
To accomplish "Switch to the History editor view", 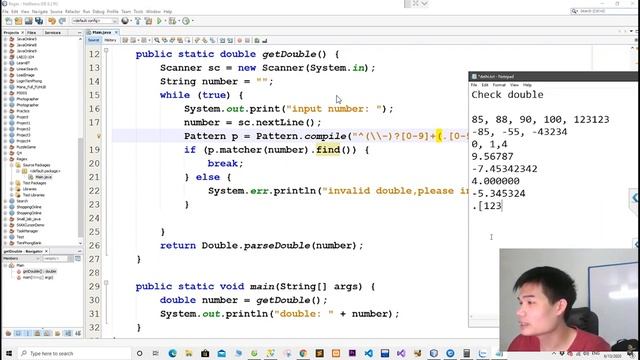I will pos(110,40).
